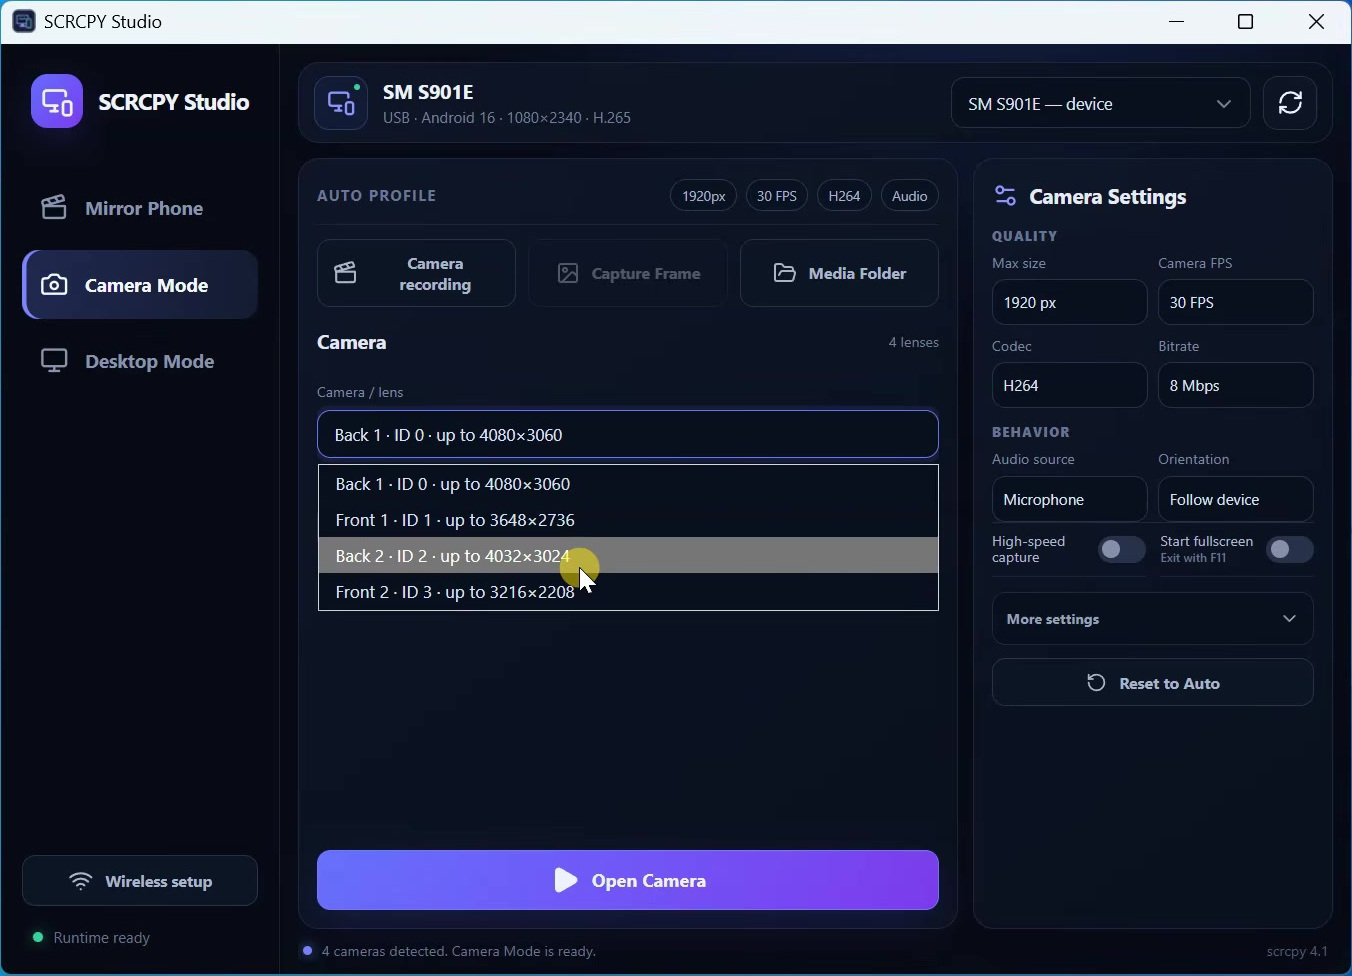This screenshot has width=1352, height=976.
Task: Open the Bitrate 8 Mbps dropdown
Action: pos(1236,385)
